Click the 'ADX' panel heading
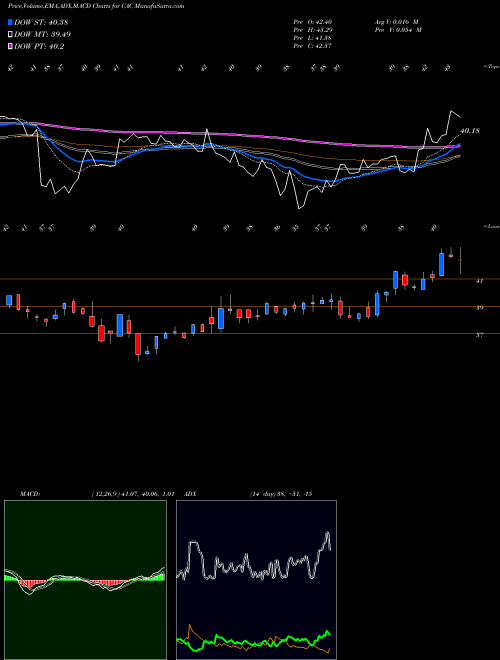Screen dimensions: 500x660 pos(191,494)
